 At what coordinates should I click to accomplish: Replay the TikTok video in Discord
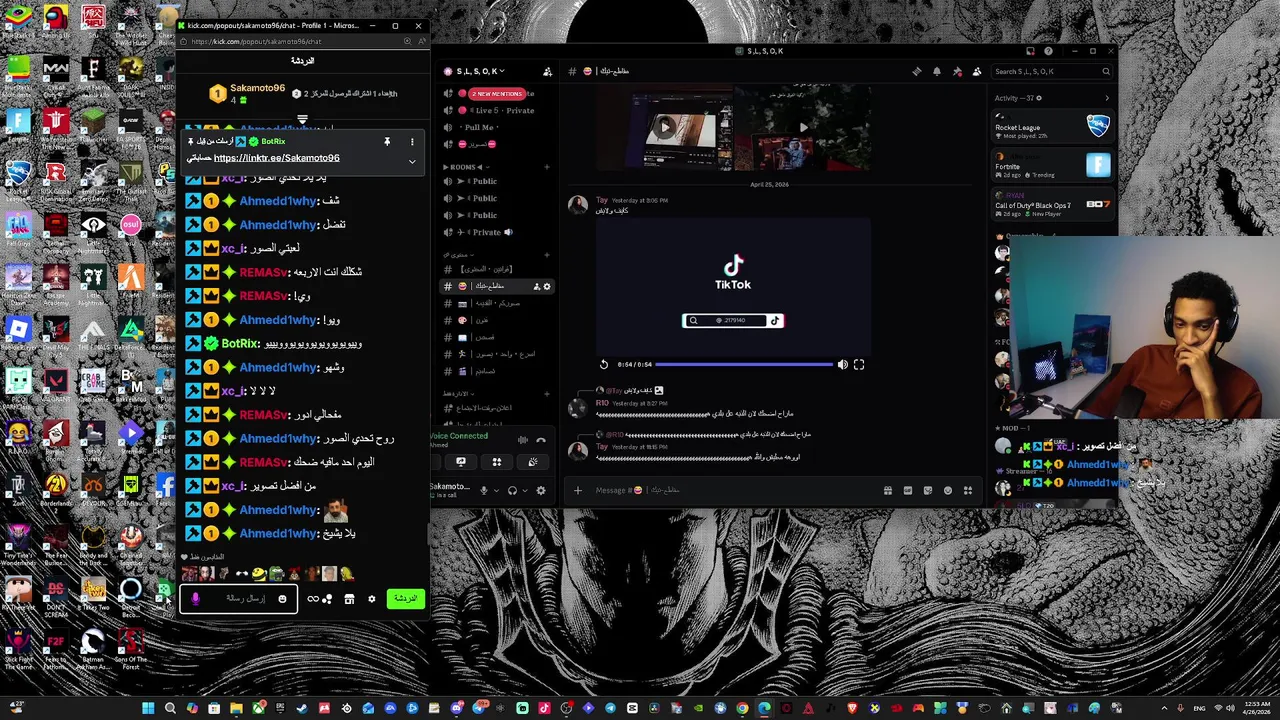pyautogui.click(x=604, y=365)
